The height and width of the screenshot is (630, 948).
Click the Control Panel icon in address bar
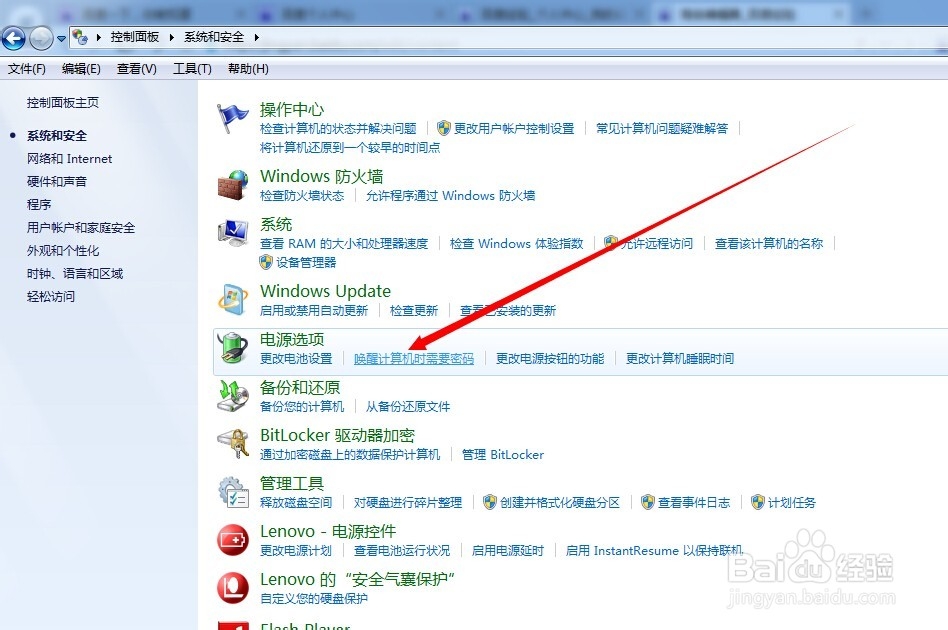[80, 37]
